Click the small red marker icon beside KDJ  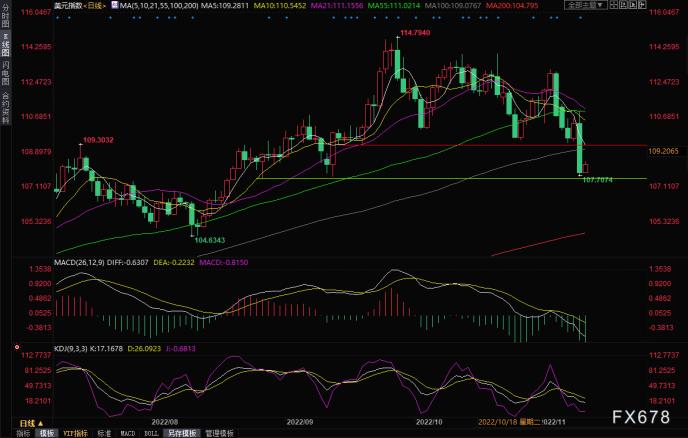click(17, 347)
